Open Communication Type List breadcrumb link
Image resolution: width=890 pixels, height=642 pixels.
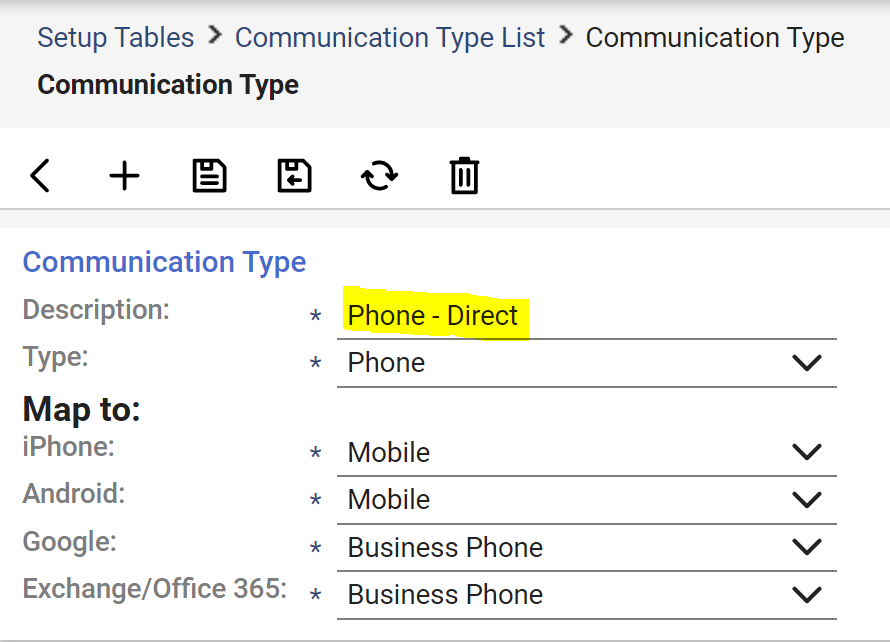tap(390, 37)
